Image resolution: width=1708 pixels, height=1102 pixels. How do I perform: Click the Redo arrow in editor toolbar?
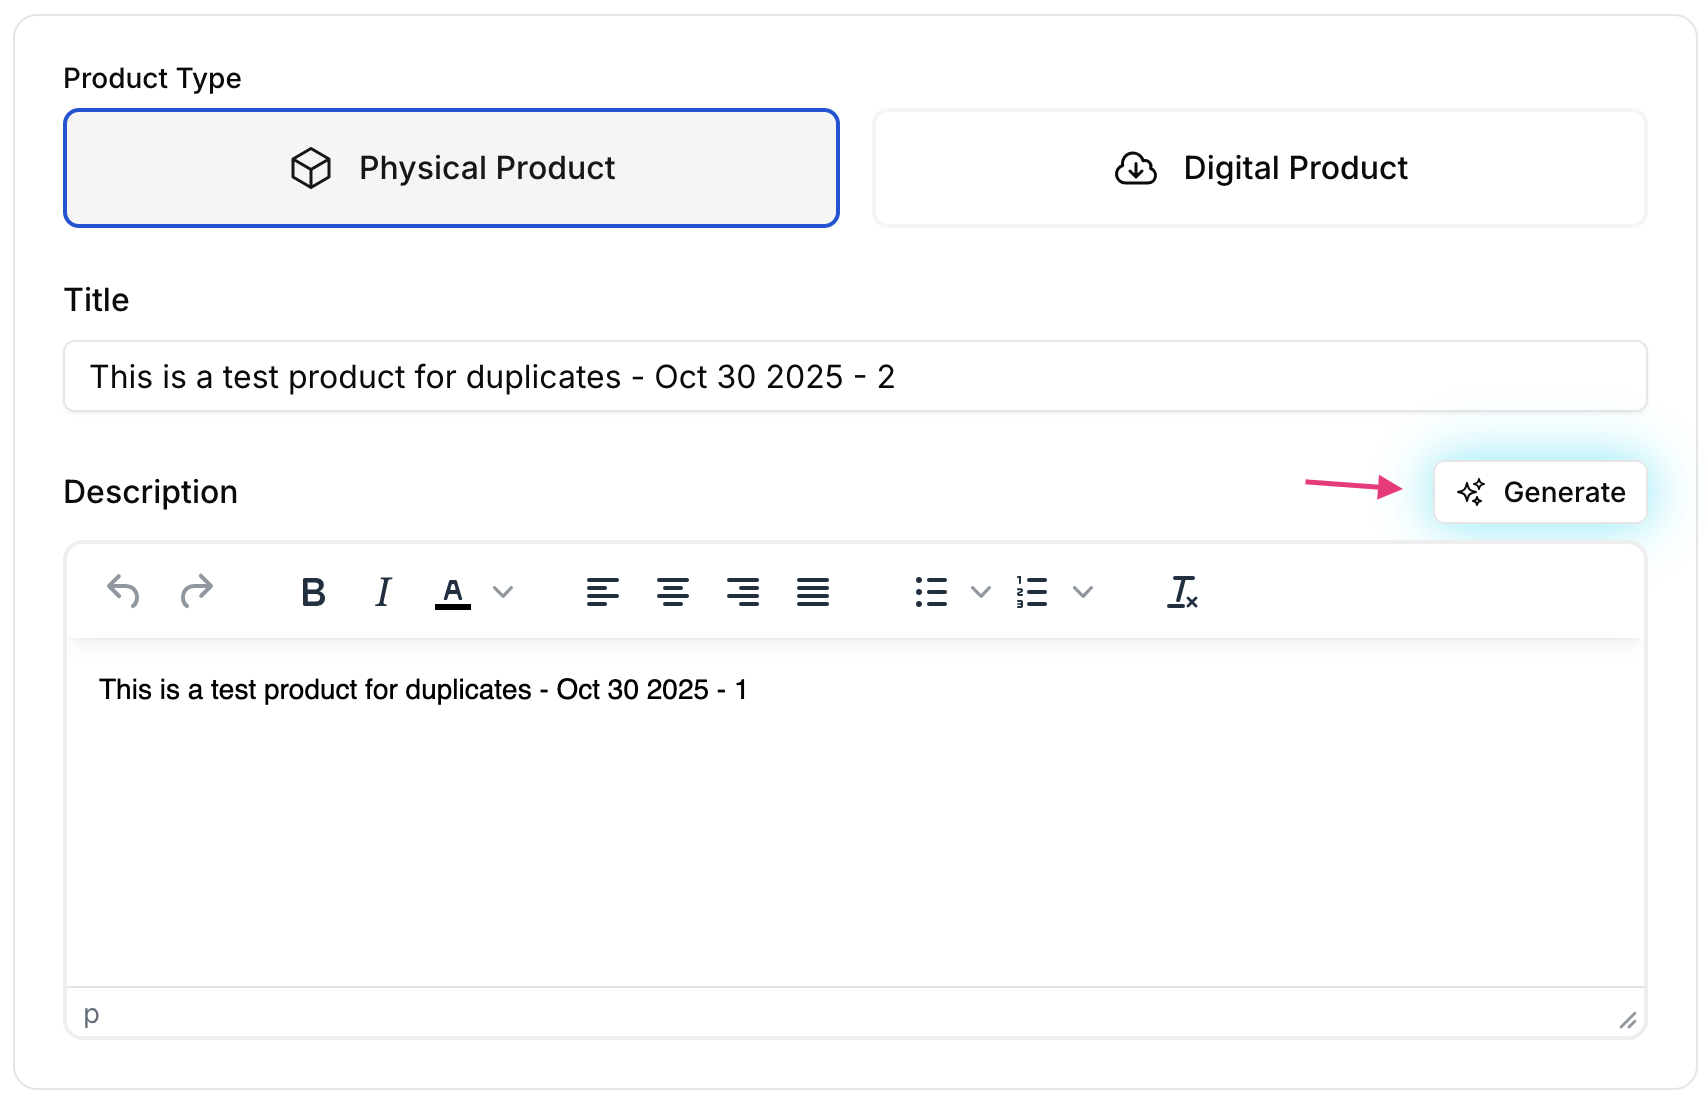tap(196, 592)
